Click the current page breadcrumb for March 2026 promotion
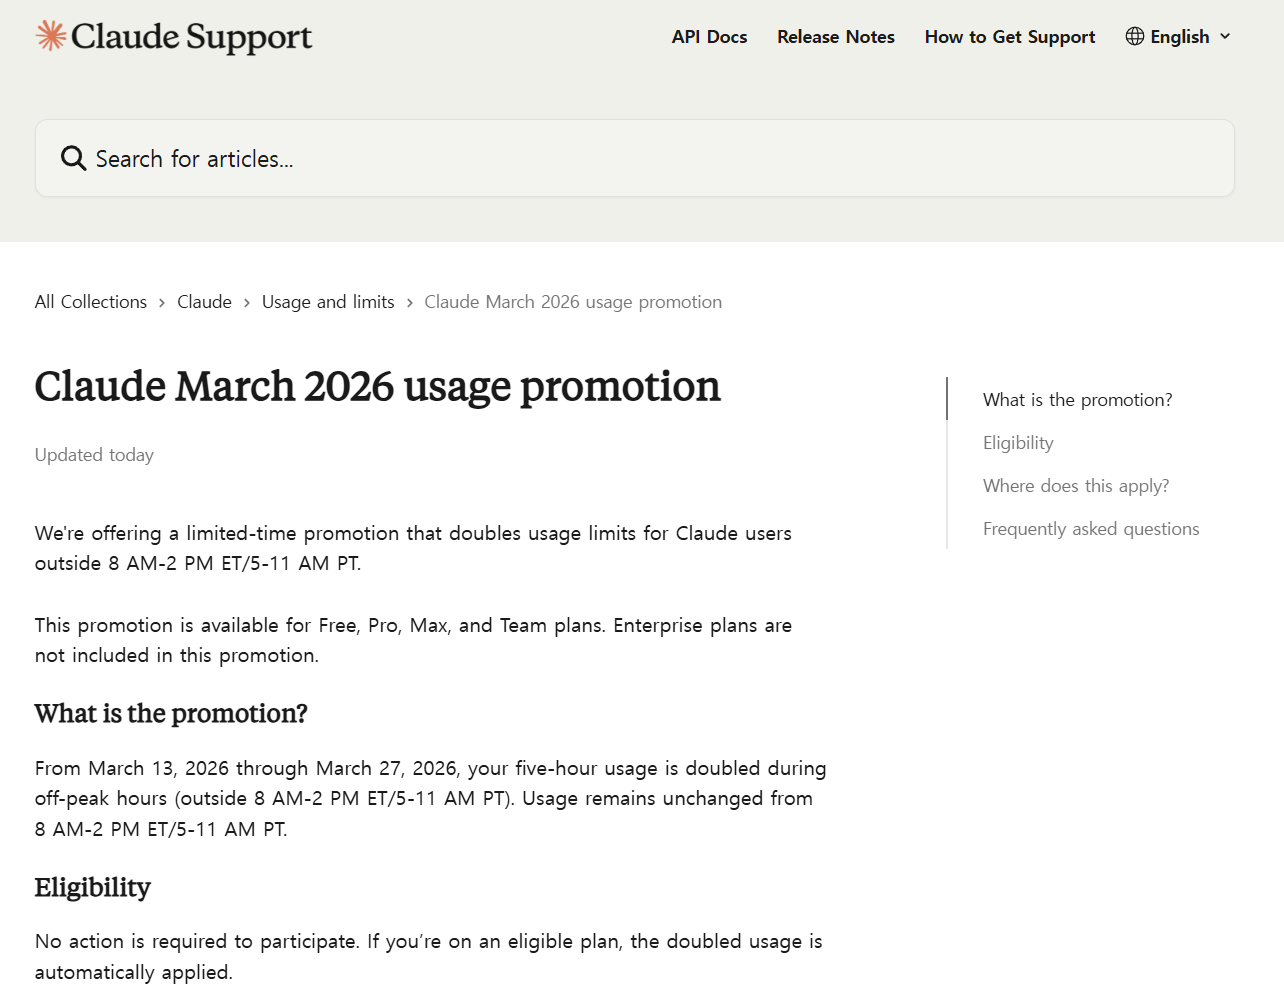The image size is (1284, 1000). [572, 302]
